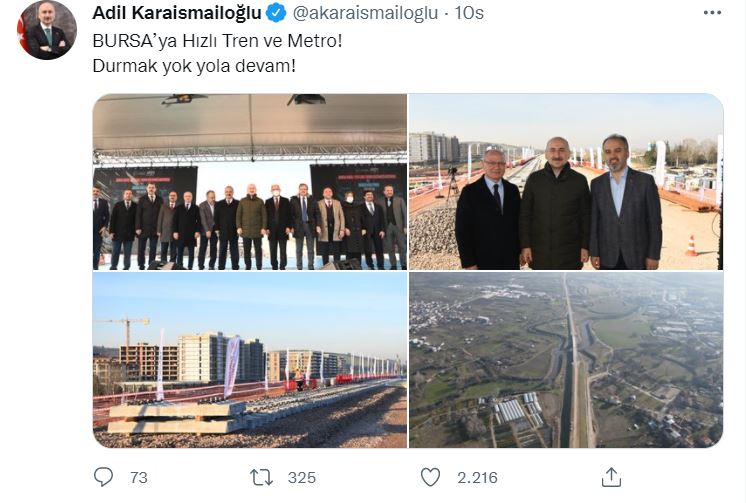Screen dimensions: 746x503
Task: Click the 2.216 likes count
Action: [477, 477]
